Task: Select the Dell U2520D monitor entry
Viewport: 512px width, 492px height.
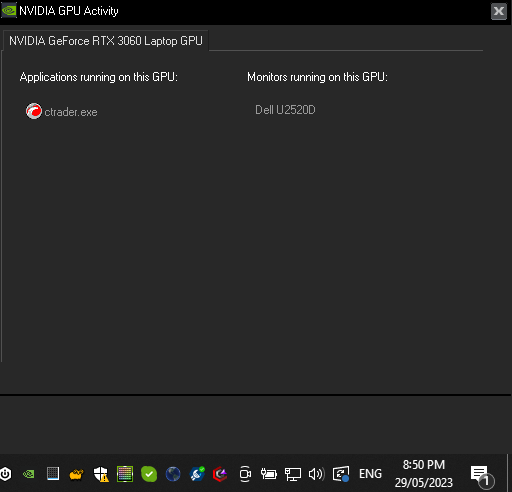Action: click(x=285, y=110)
